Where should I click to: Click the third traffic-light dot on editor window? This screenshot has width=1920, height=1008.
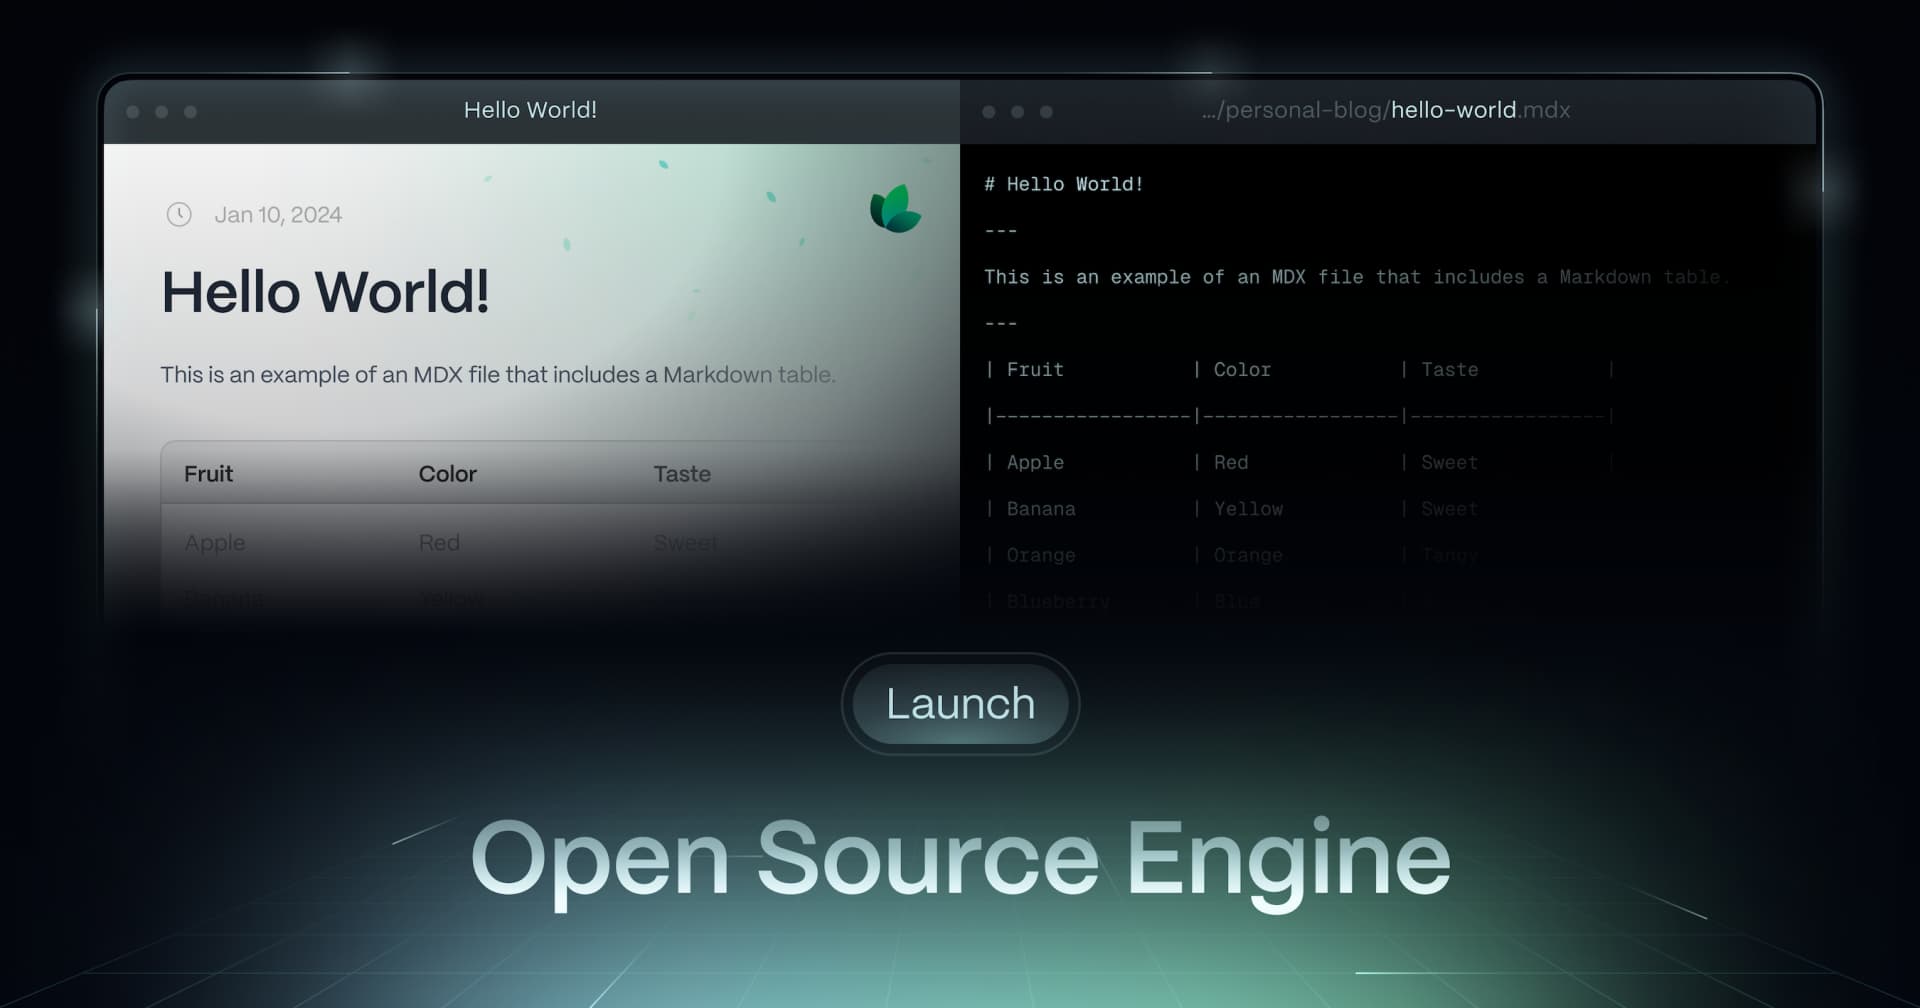tap(1047, 112)
